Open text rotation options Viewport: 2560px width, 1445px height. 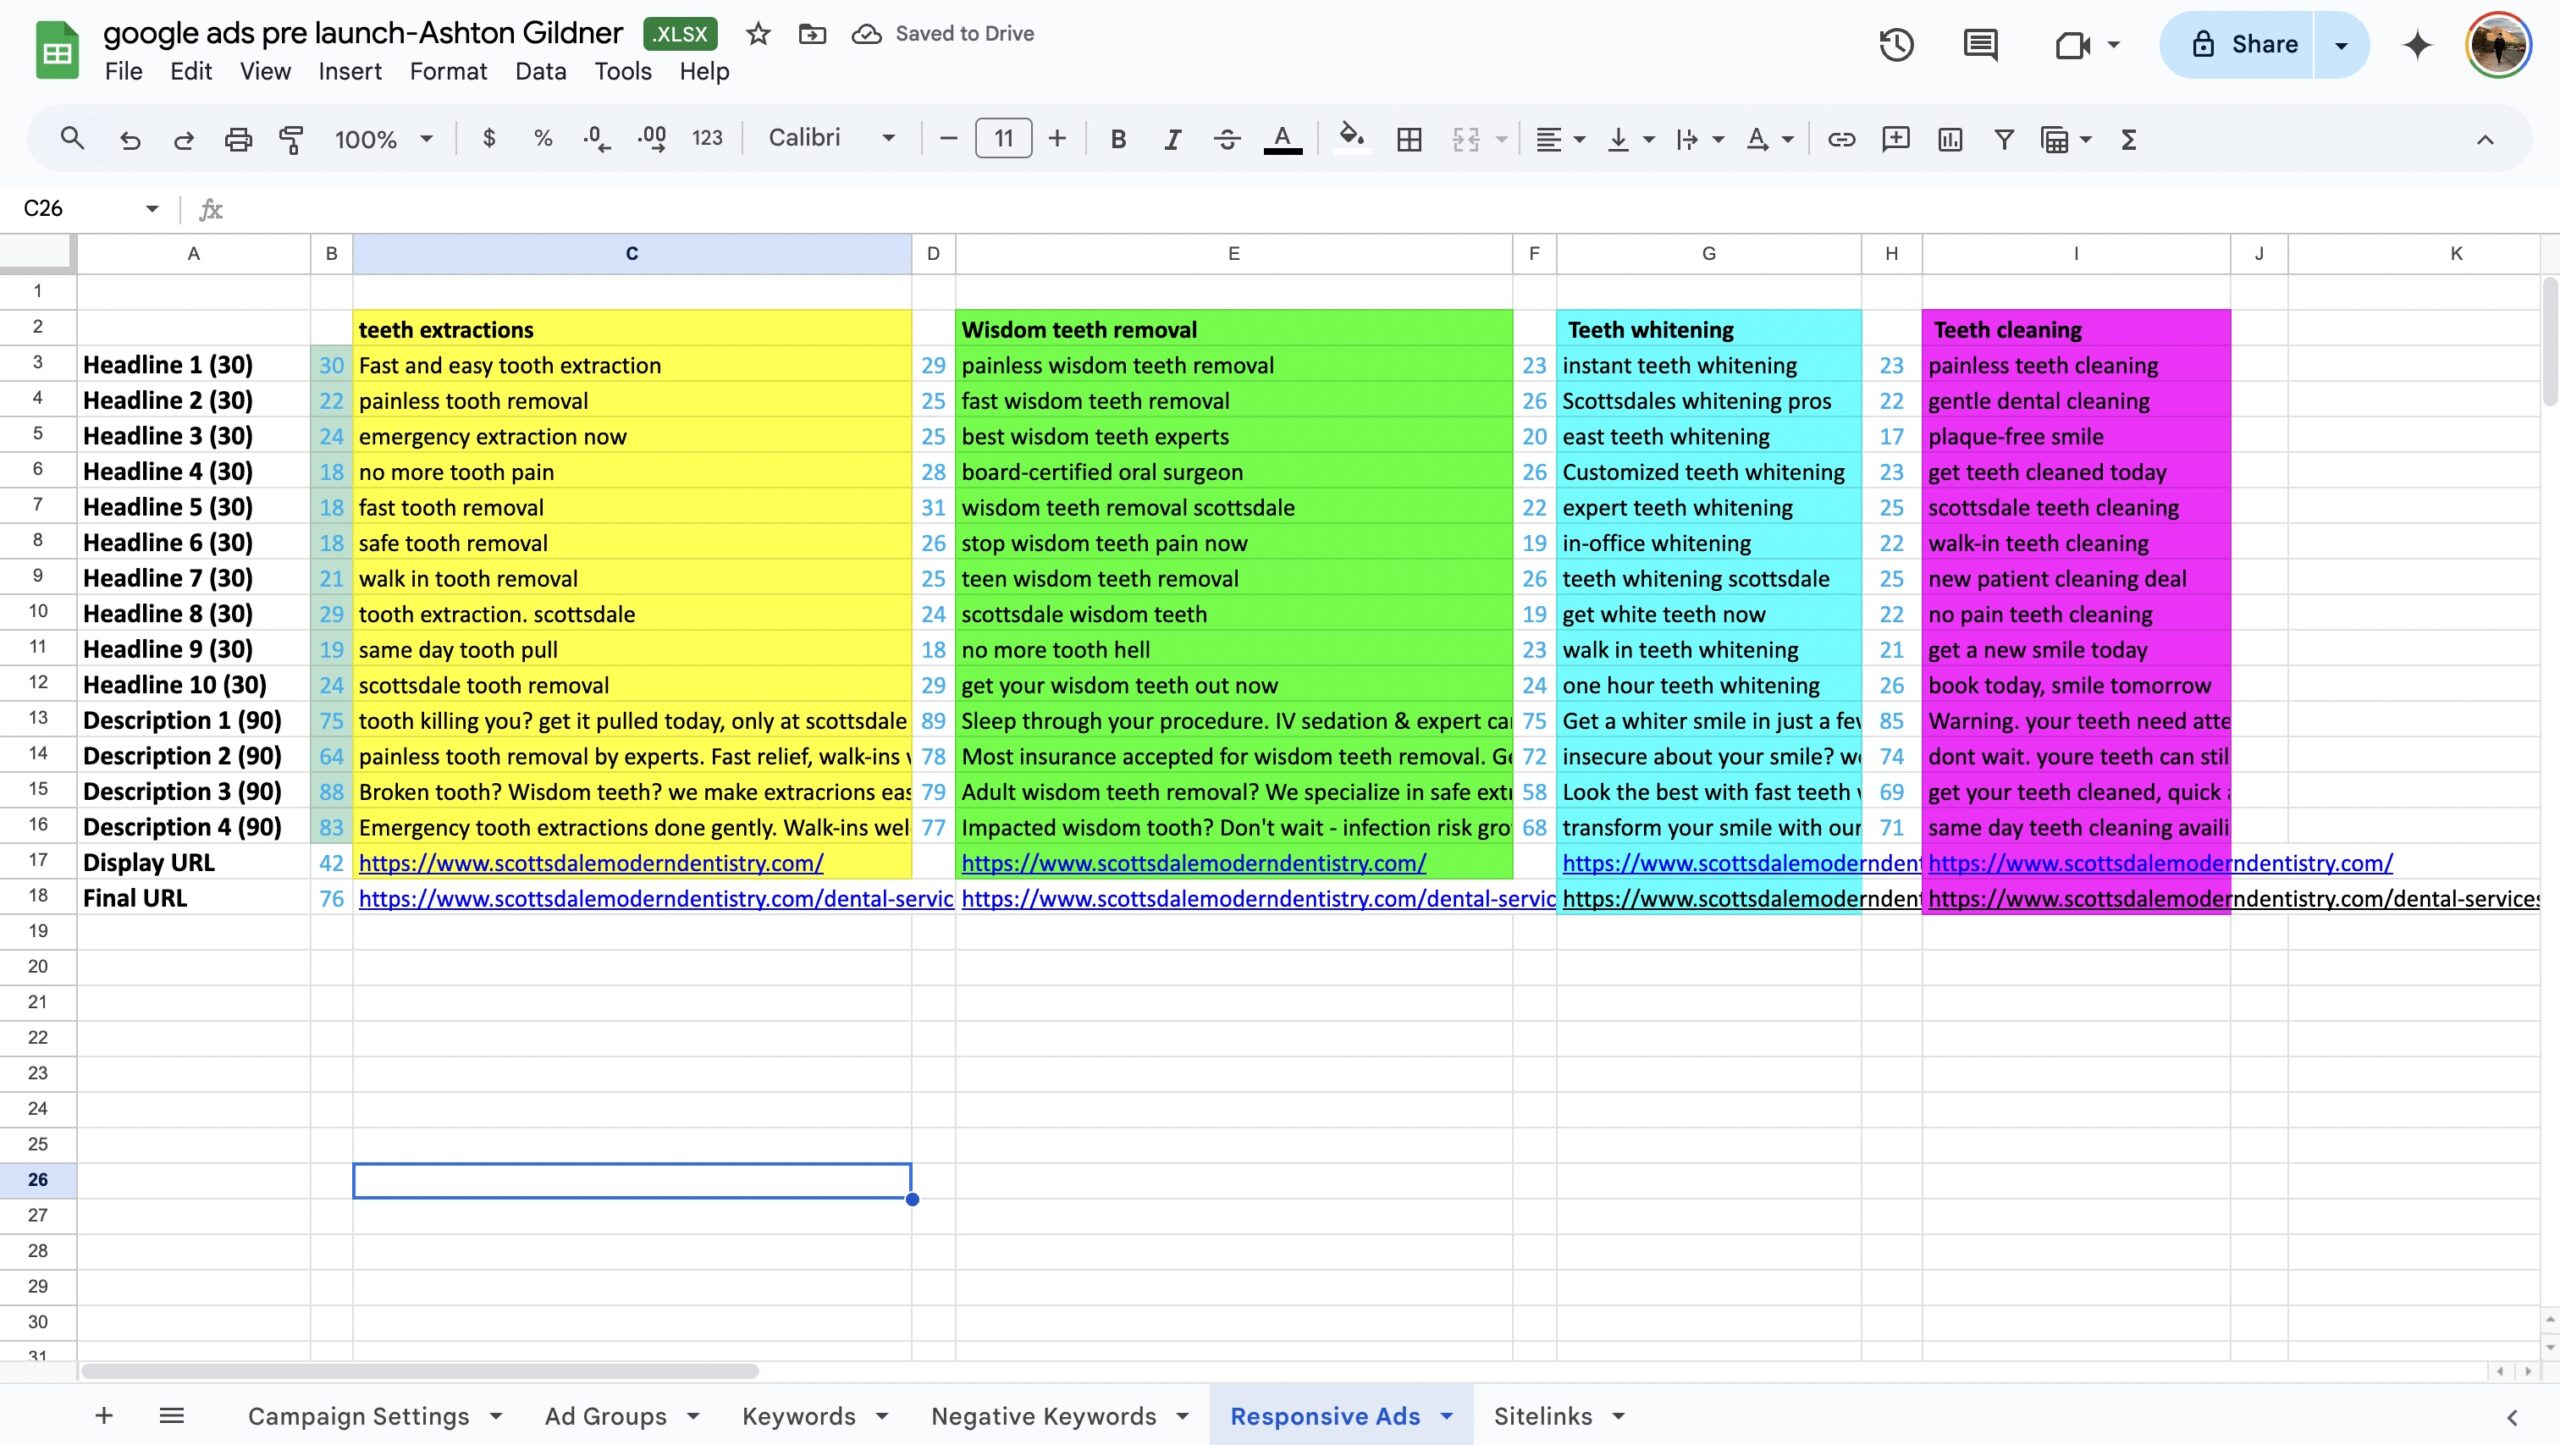pyautogui.click(x=1769, y=139)
